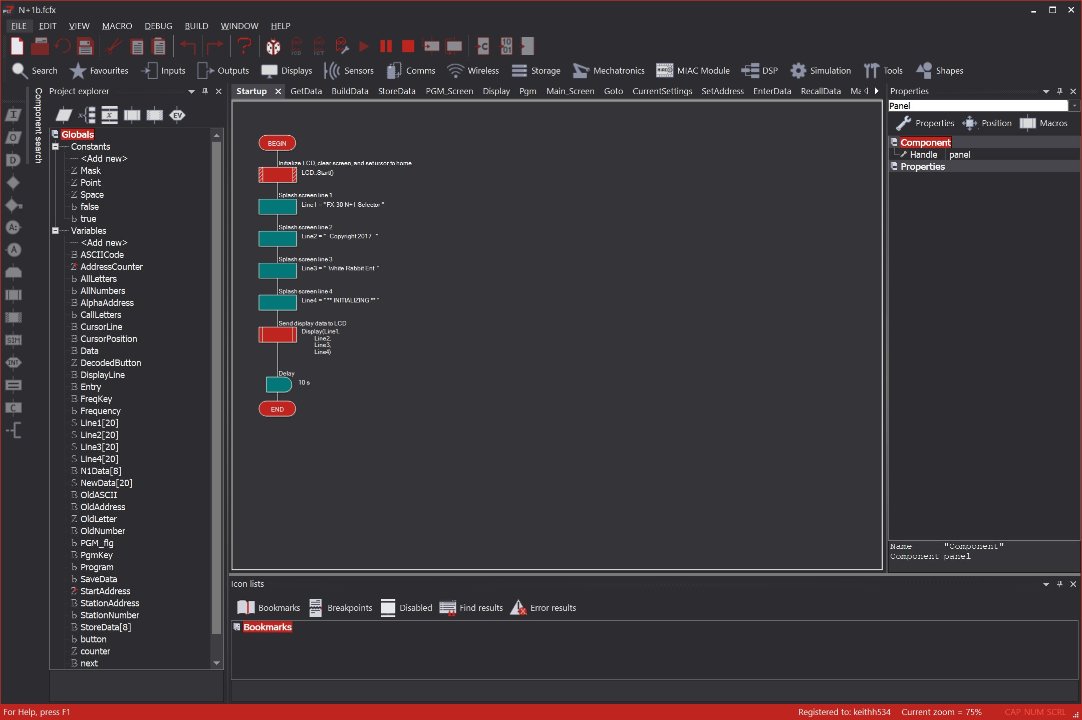Screen dimensions: 1082x720
Task: Show the Breakpoints icon list
Action: [341, 607]
